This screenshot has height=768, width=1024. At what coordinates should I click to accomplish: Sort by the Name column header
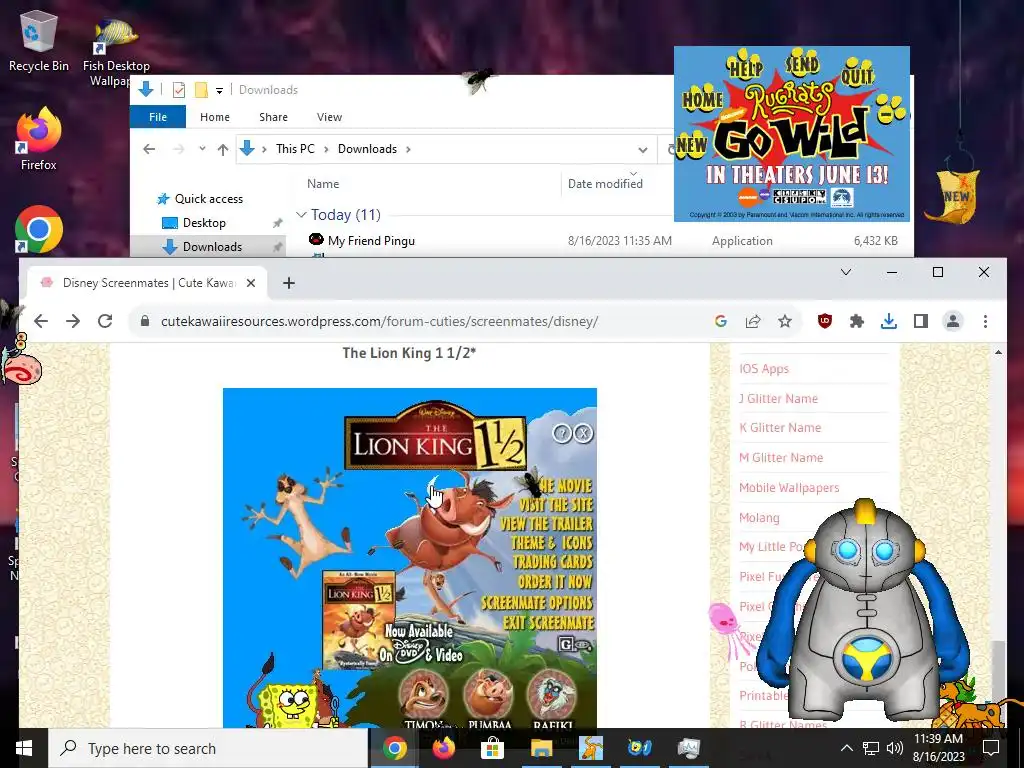(323, 184)
